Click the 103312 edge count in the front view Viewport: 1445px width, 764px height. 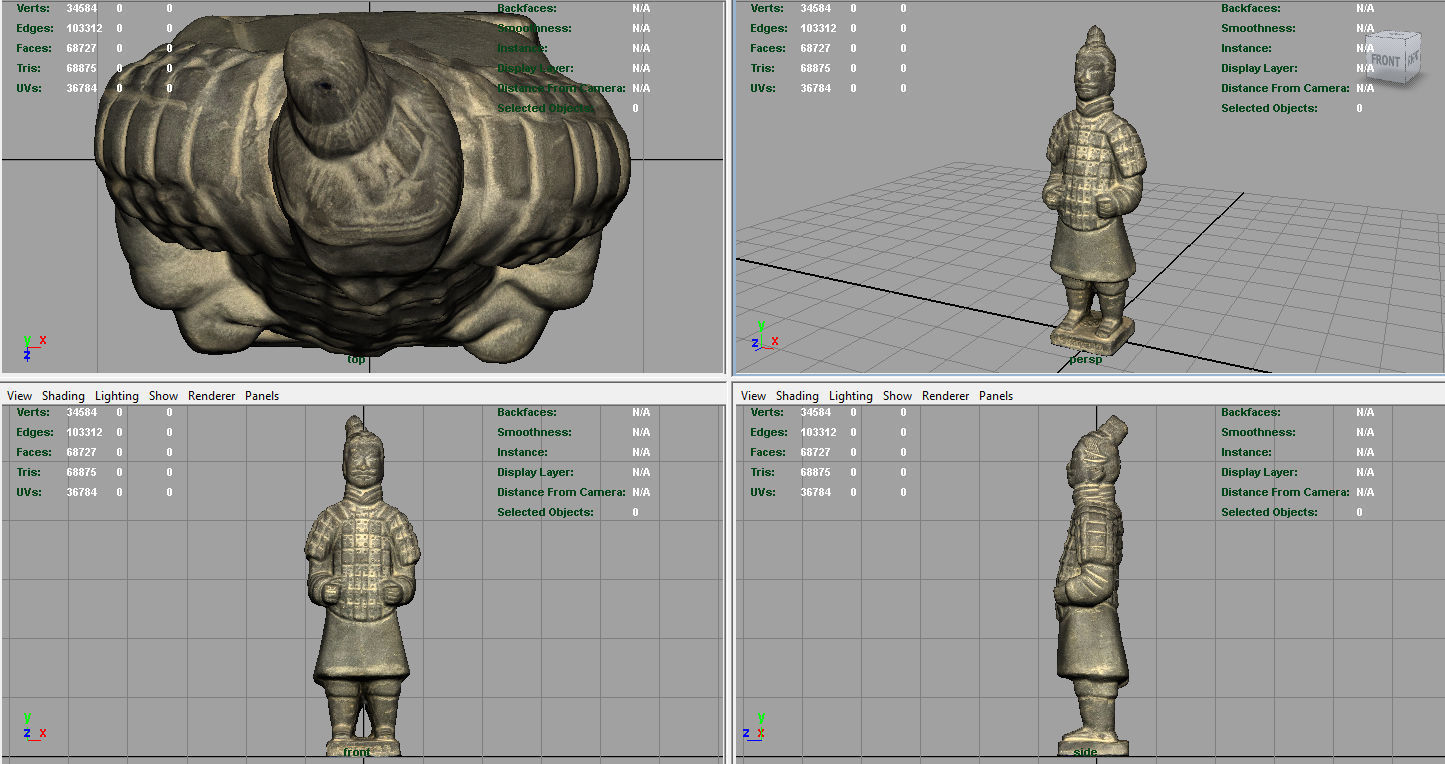(x=85, y=432)
